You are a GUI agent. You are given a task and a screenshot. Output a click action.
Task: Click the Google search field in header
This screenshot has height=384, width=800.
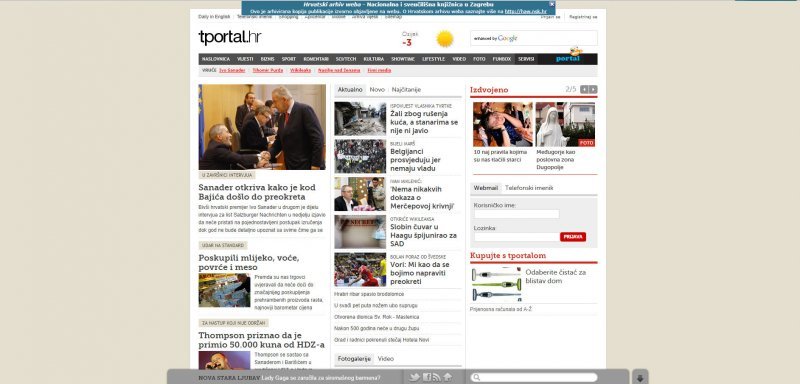[x=533, y=38]
